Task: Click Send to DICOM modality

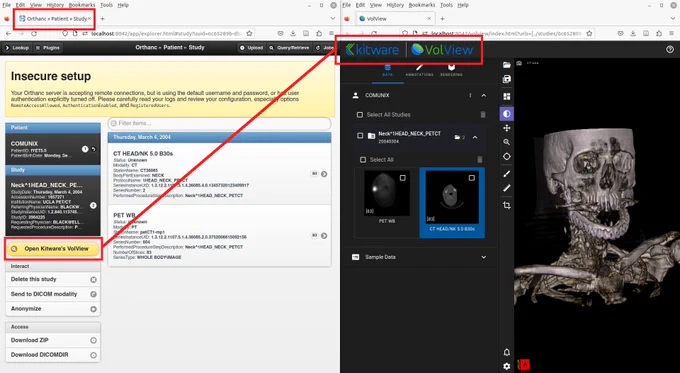Action: point(53,294)
